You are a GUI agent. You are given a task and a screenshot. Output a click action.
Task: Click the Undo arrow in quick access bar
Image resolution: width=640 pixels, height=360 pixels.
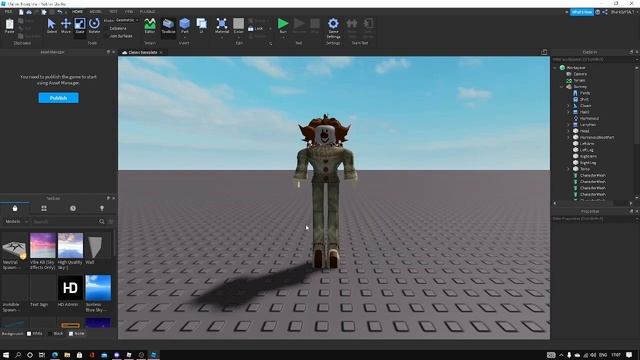coord(60,12)
